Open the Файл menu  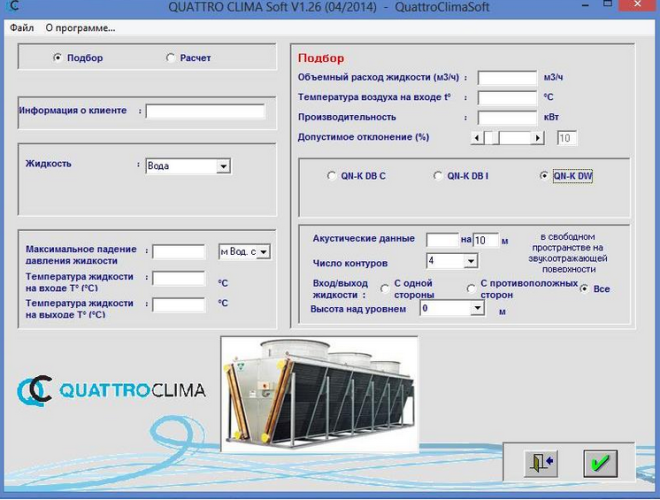[22, 28]
